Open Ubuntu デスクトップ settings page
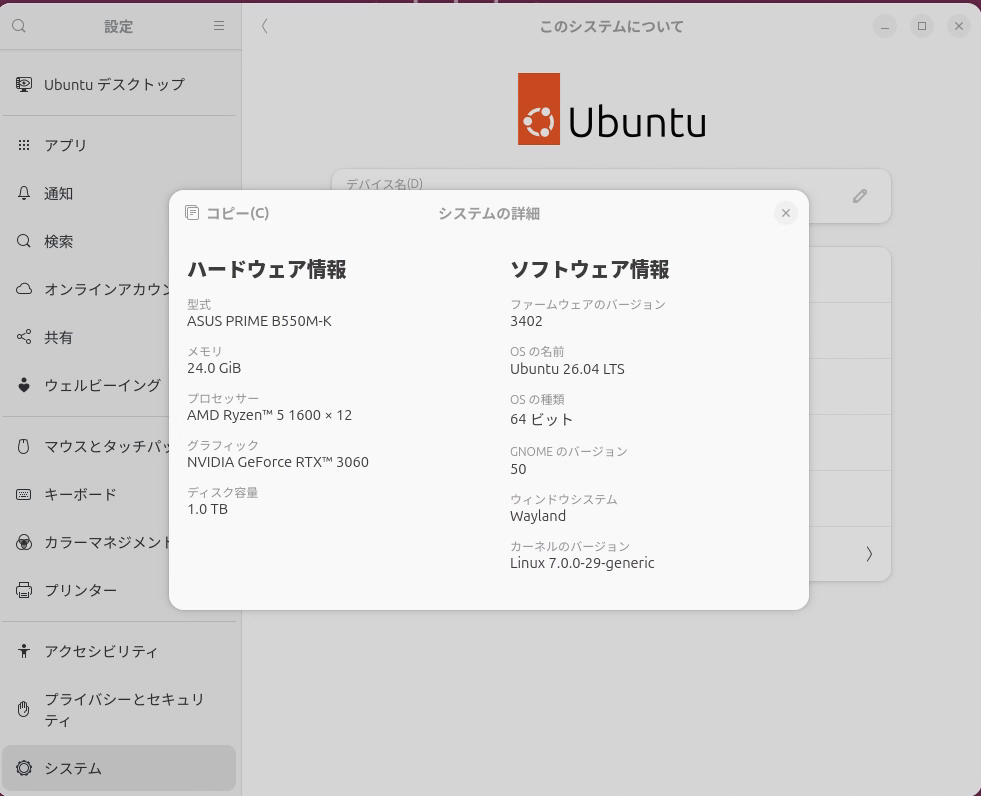 coord(119,84)
